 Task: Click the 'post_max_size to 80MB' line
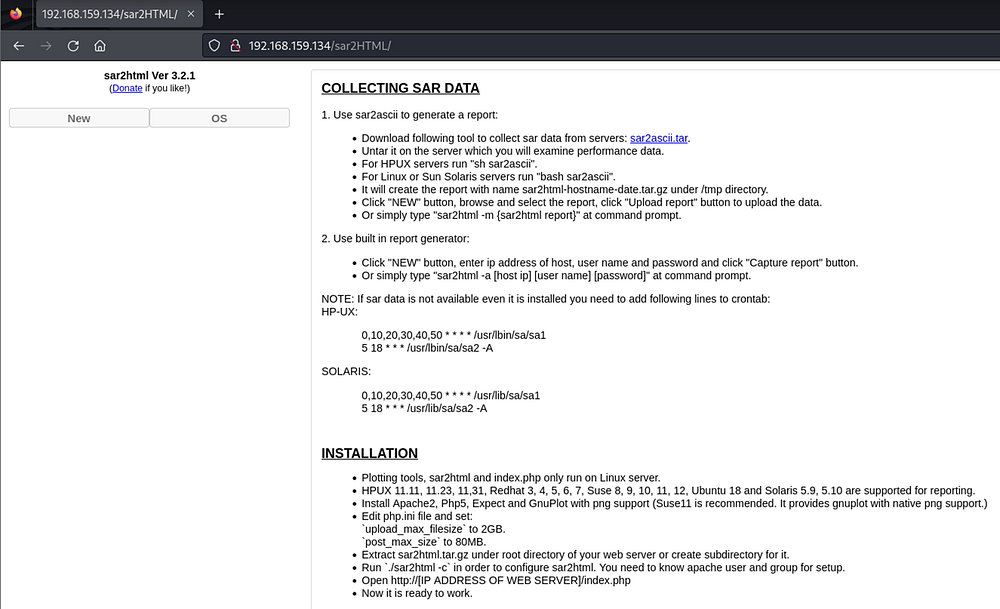coord(423,542)
